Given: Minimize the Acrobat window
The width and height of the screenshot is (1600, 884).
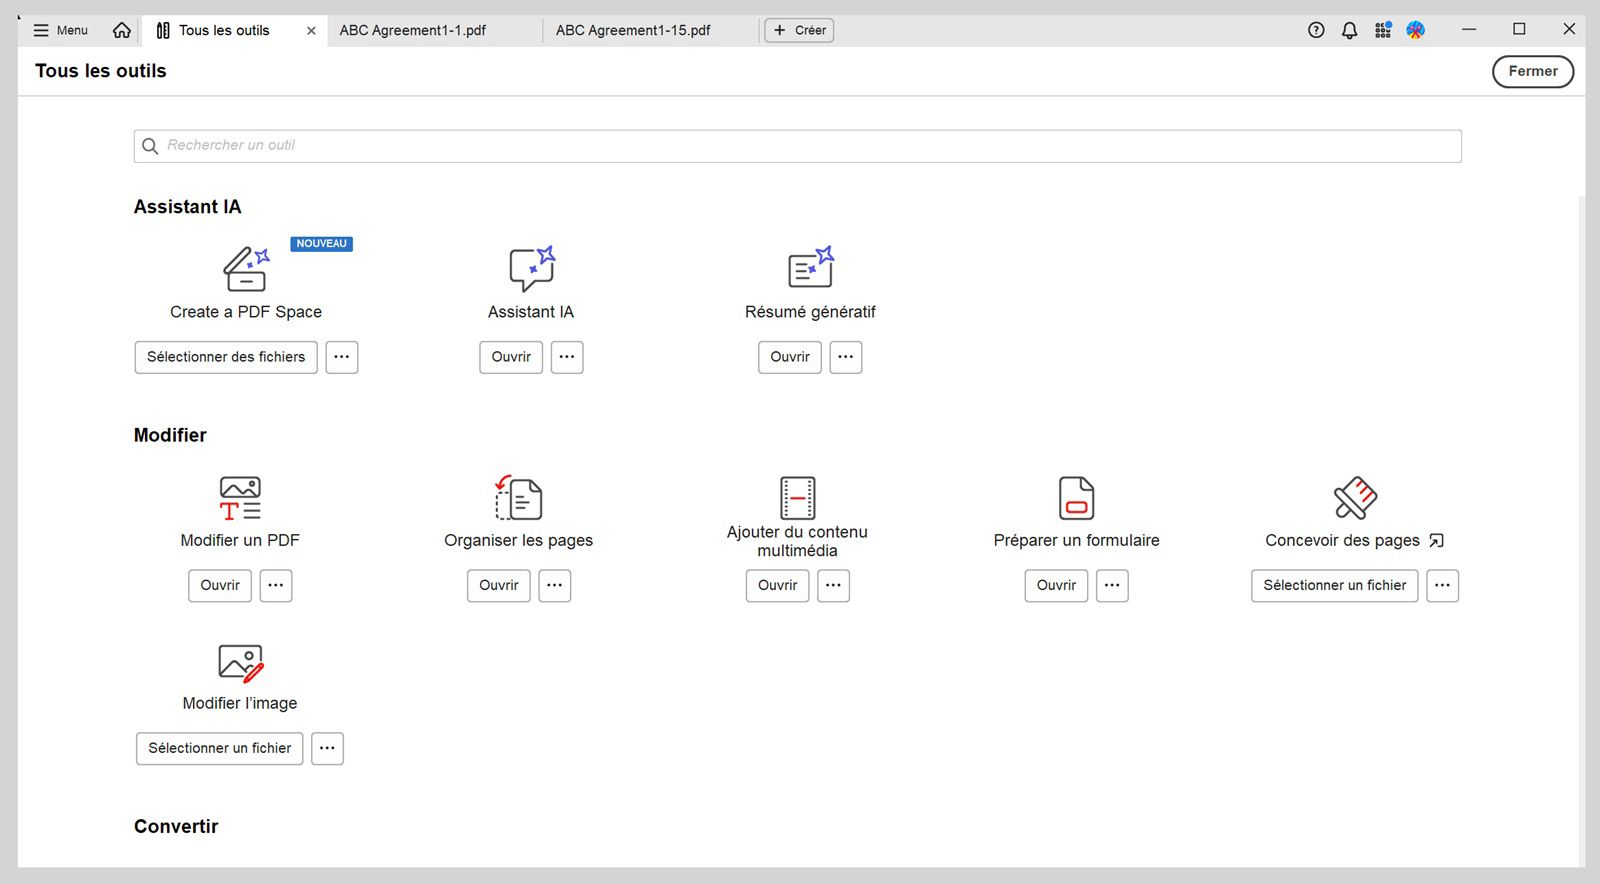Looking at the screenshot, I should coord(1469,29).
